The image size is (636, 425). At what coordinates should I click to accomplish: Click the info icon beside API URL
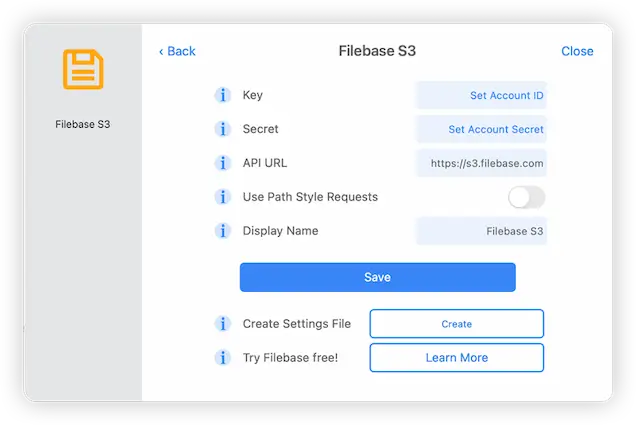click(x=223, y=163)
